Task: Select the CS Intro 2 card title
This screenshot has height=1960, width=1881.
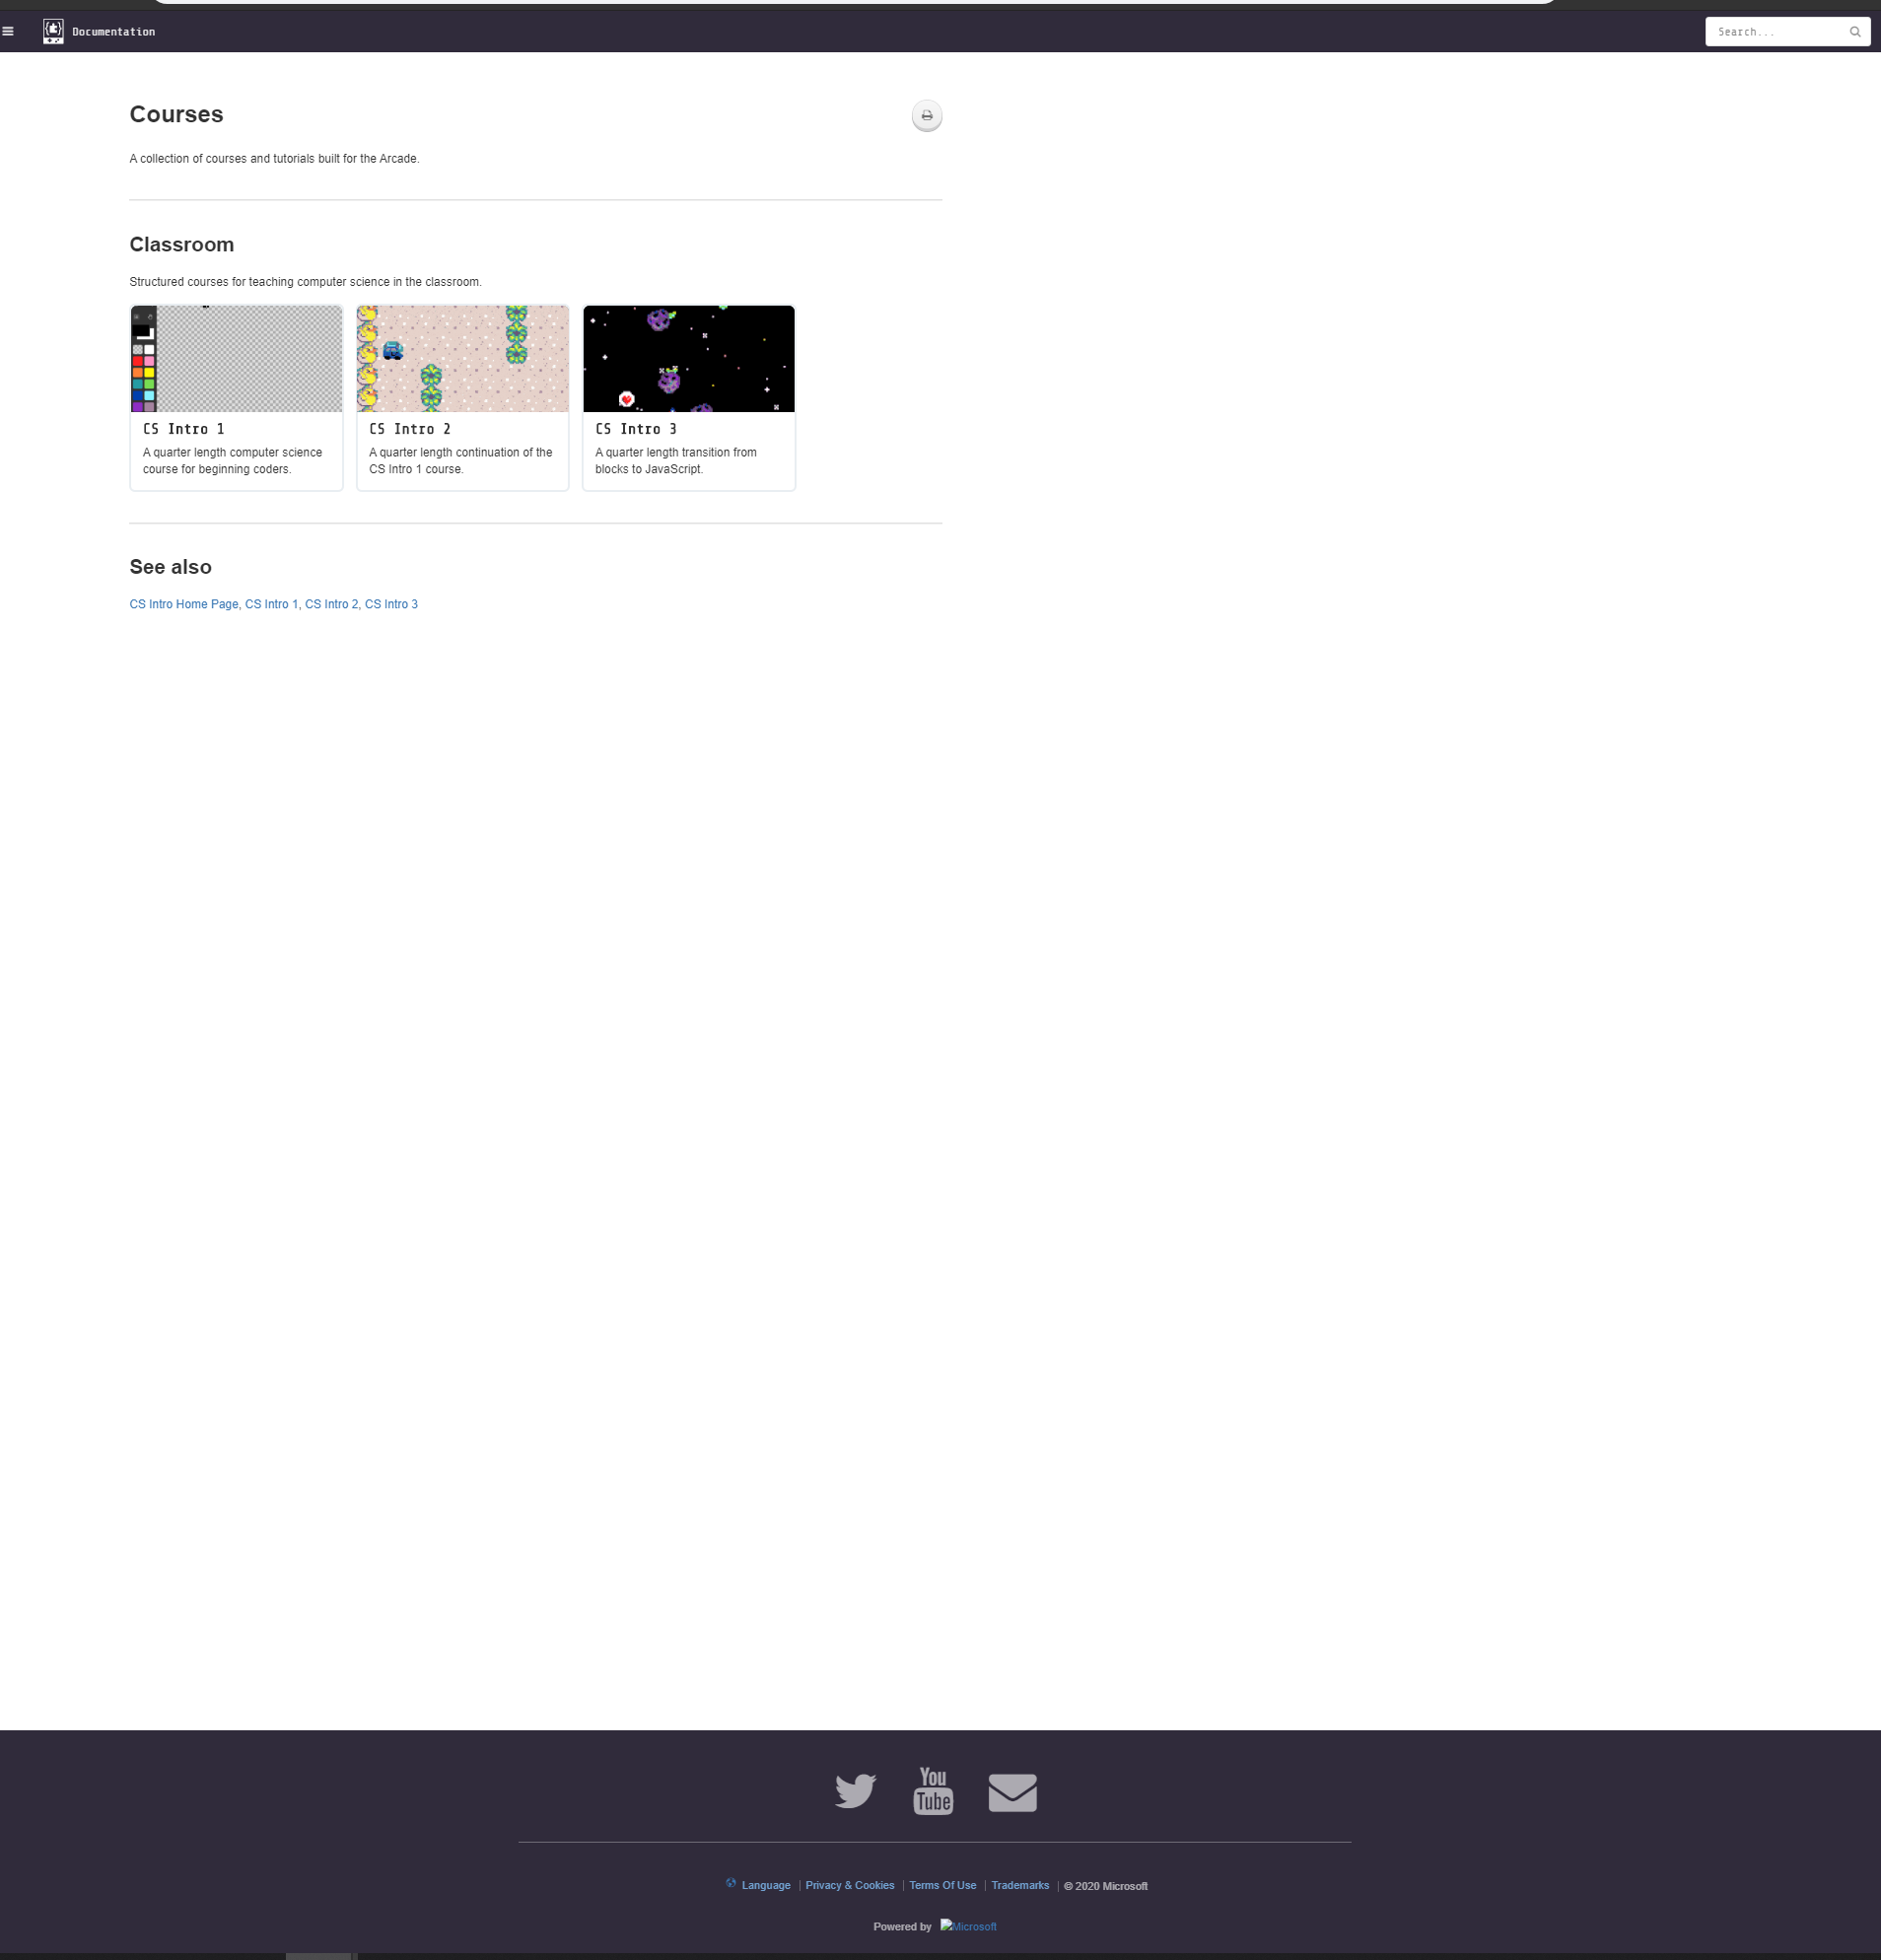Action: pyautogui.click(x=410, y=429)
